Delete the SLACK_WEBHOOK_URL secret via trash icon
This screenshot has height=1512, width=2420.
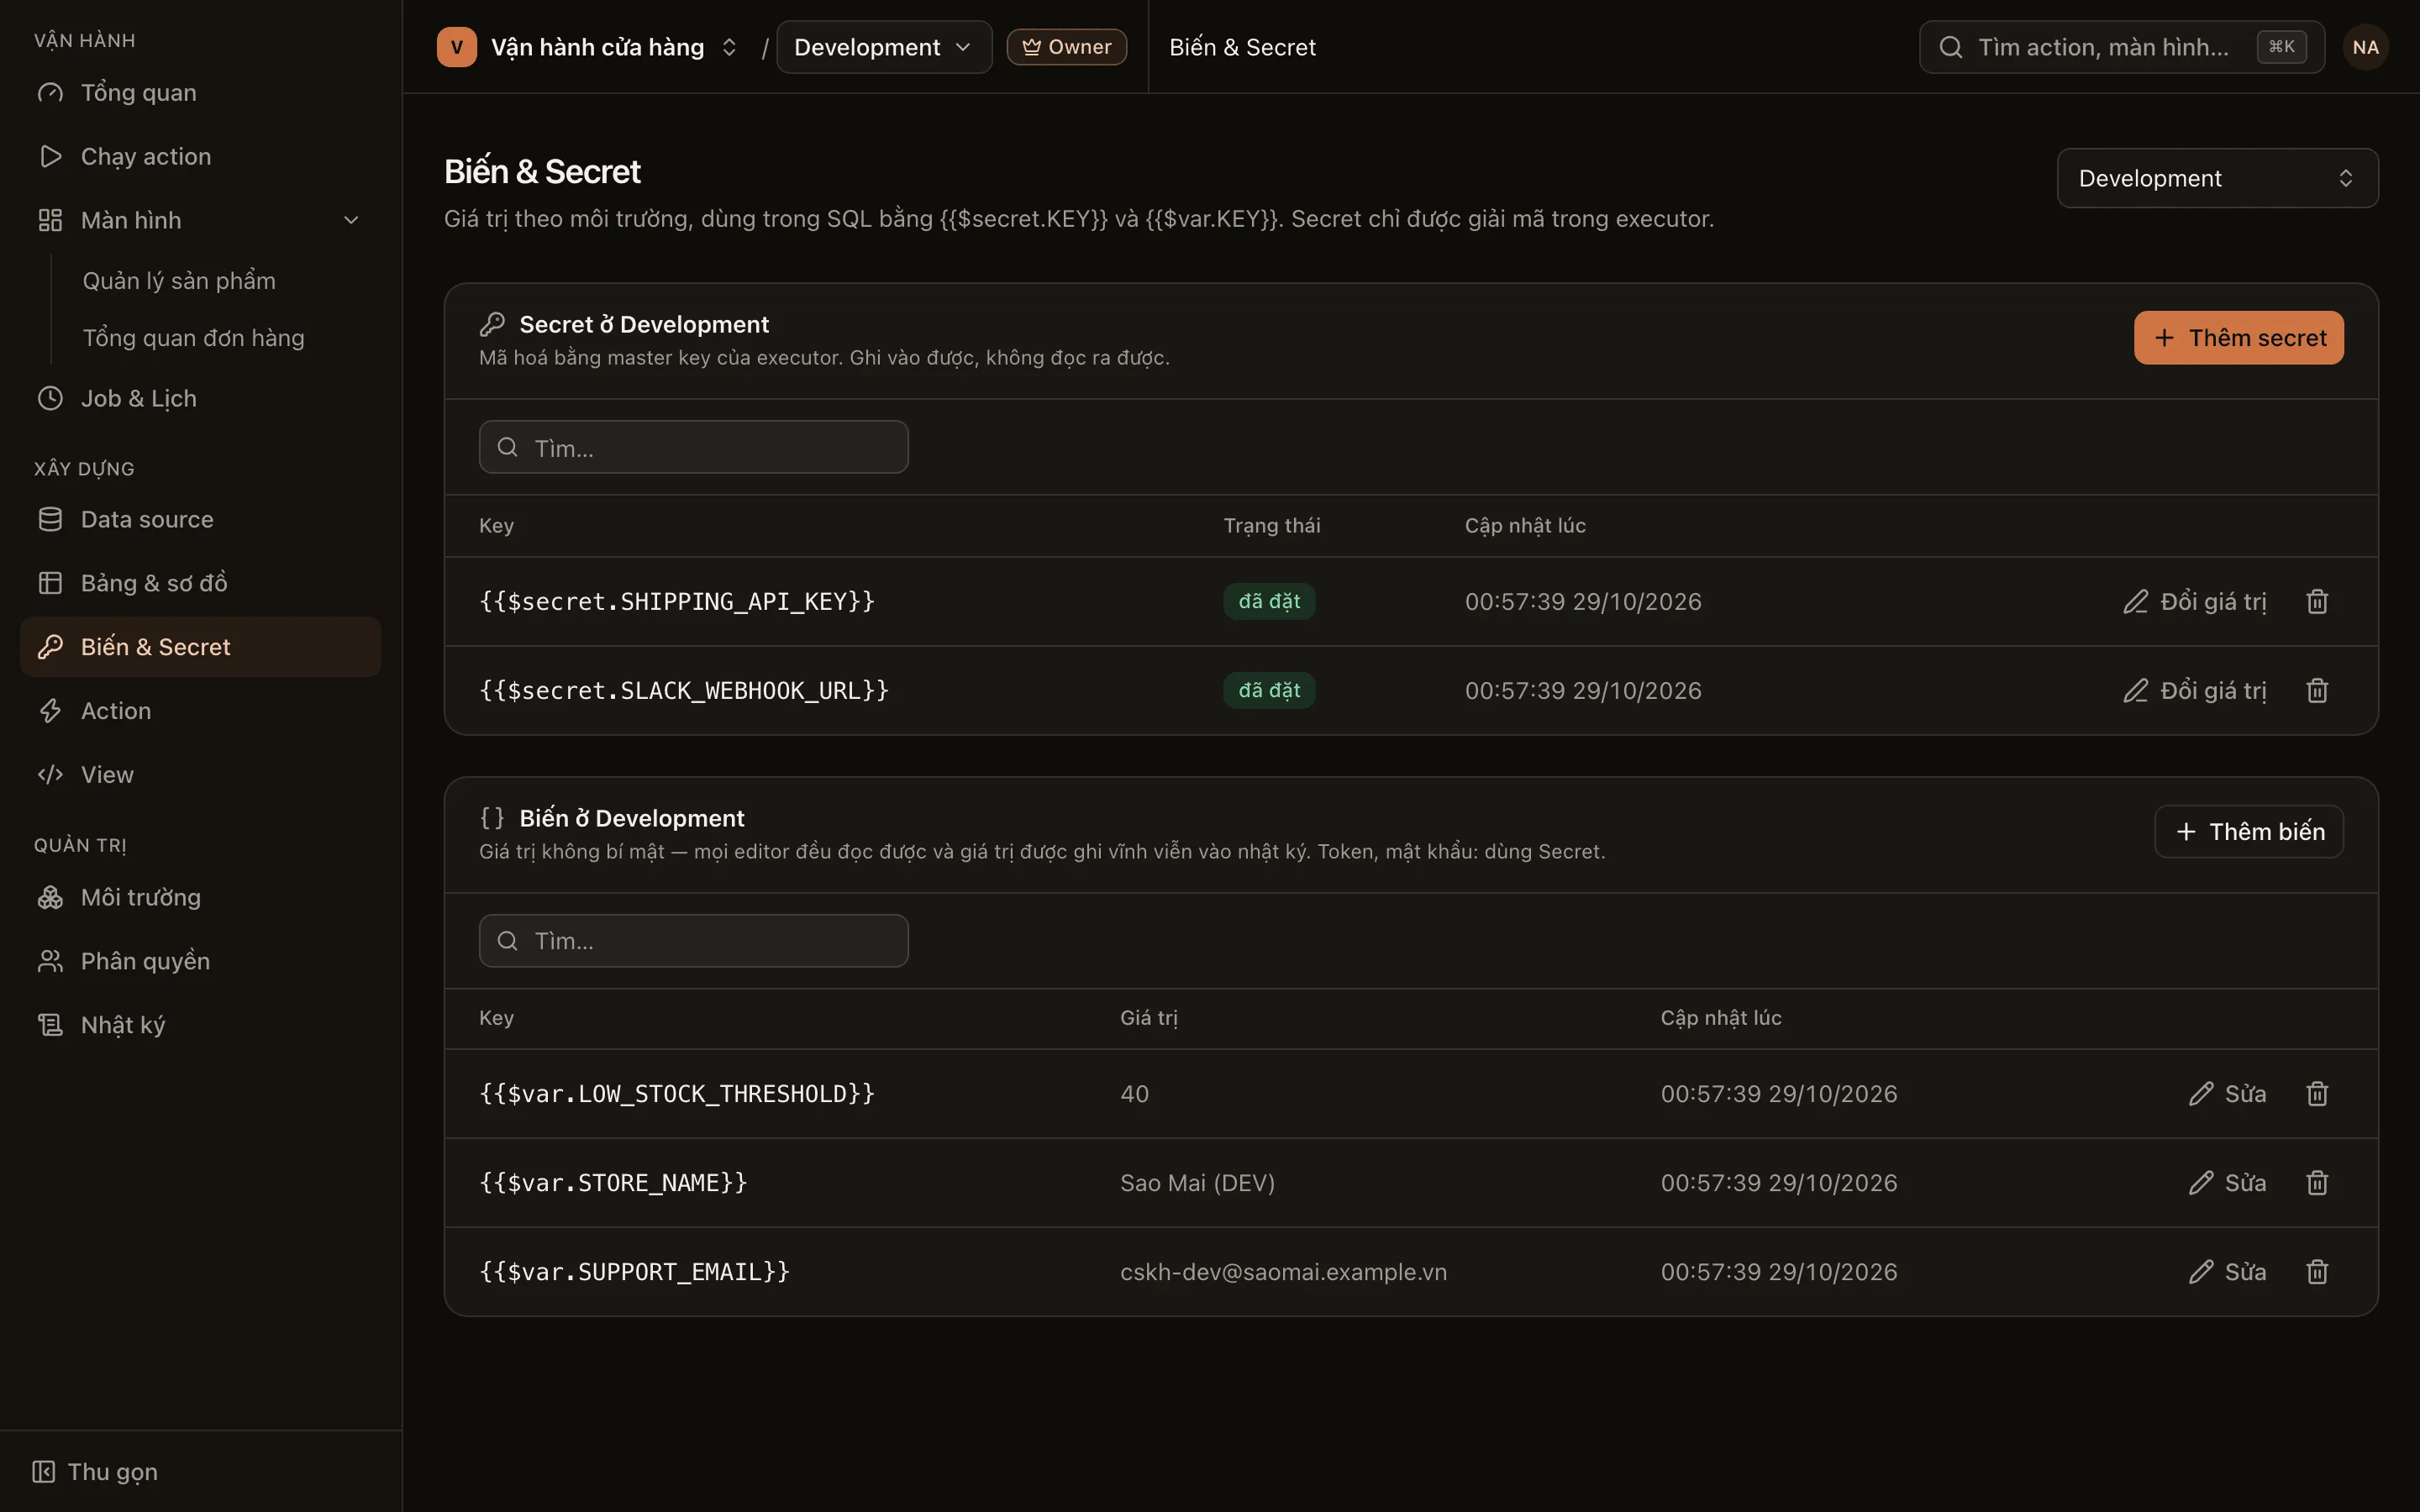(2317, 690)
